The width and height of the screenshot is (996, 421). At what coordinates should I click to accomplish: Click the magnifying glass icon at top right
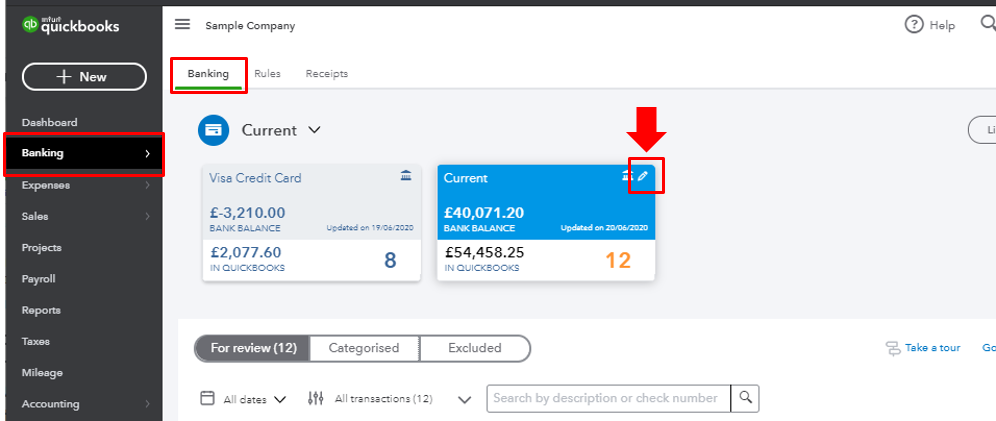coord(988,25)
